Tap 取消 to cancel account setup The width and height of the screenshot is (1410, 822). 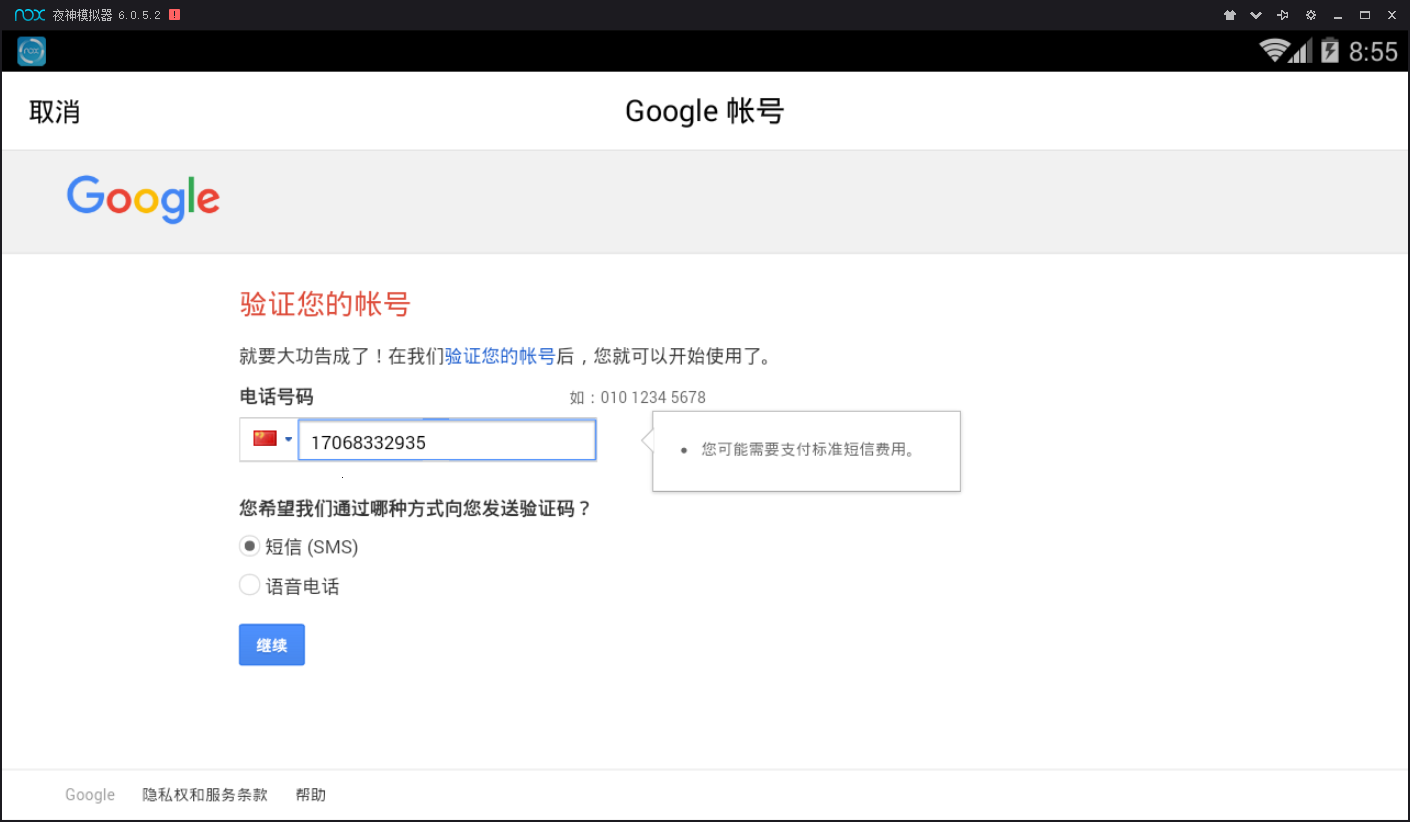55,111
